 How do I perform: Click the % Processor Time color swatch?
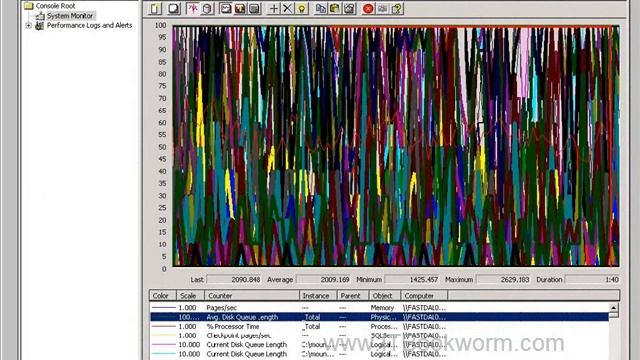point(163,327)
